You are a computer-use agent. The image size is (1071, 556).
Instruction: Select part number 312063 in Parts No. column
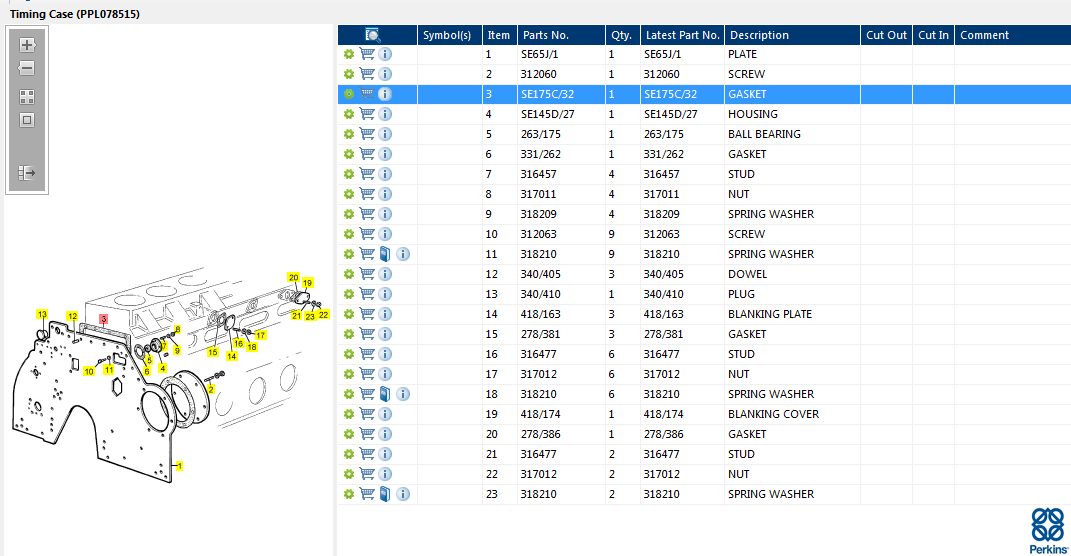(538, 234)
